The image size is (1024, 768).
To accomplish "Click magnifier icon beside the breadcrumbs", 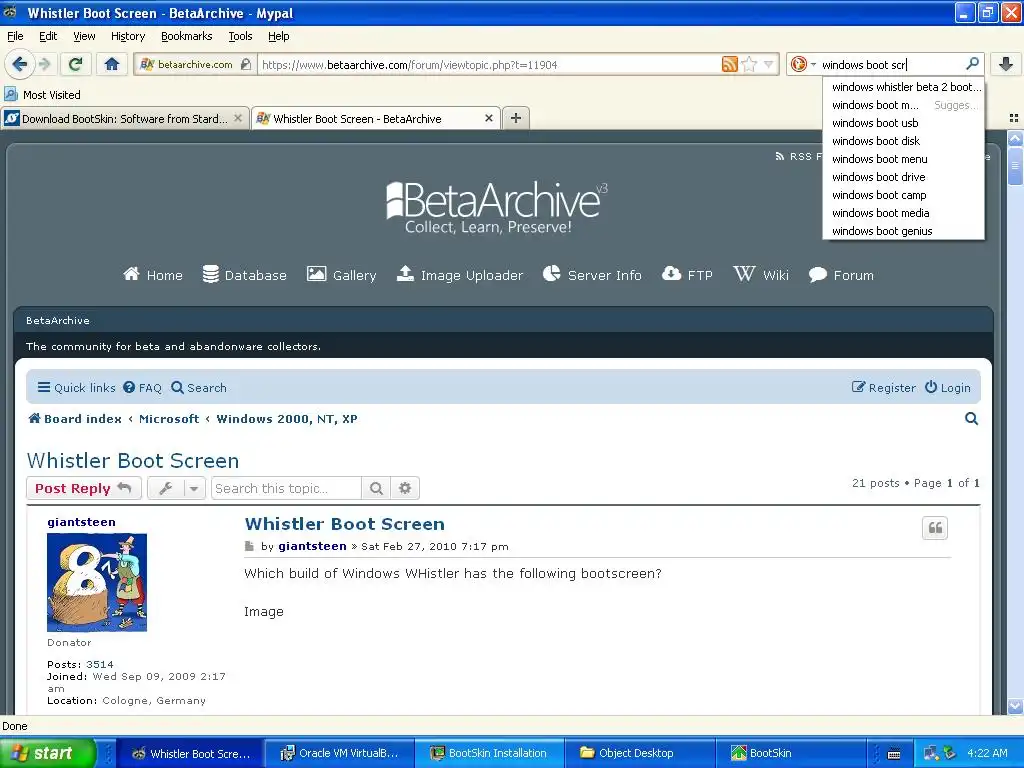I will coord(971,419).
